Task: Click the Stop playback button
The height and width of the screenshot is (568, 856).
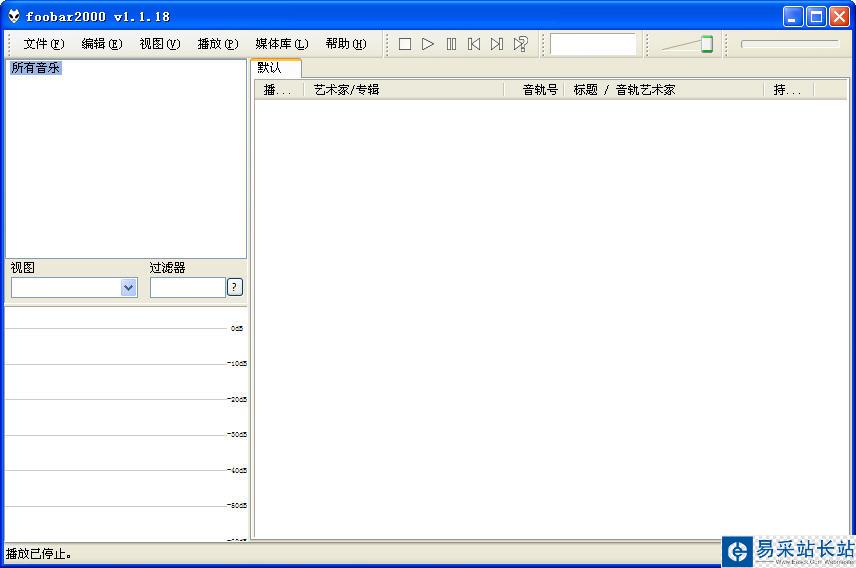Action: [405, 44]
